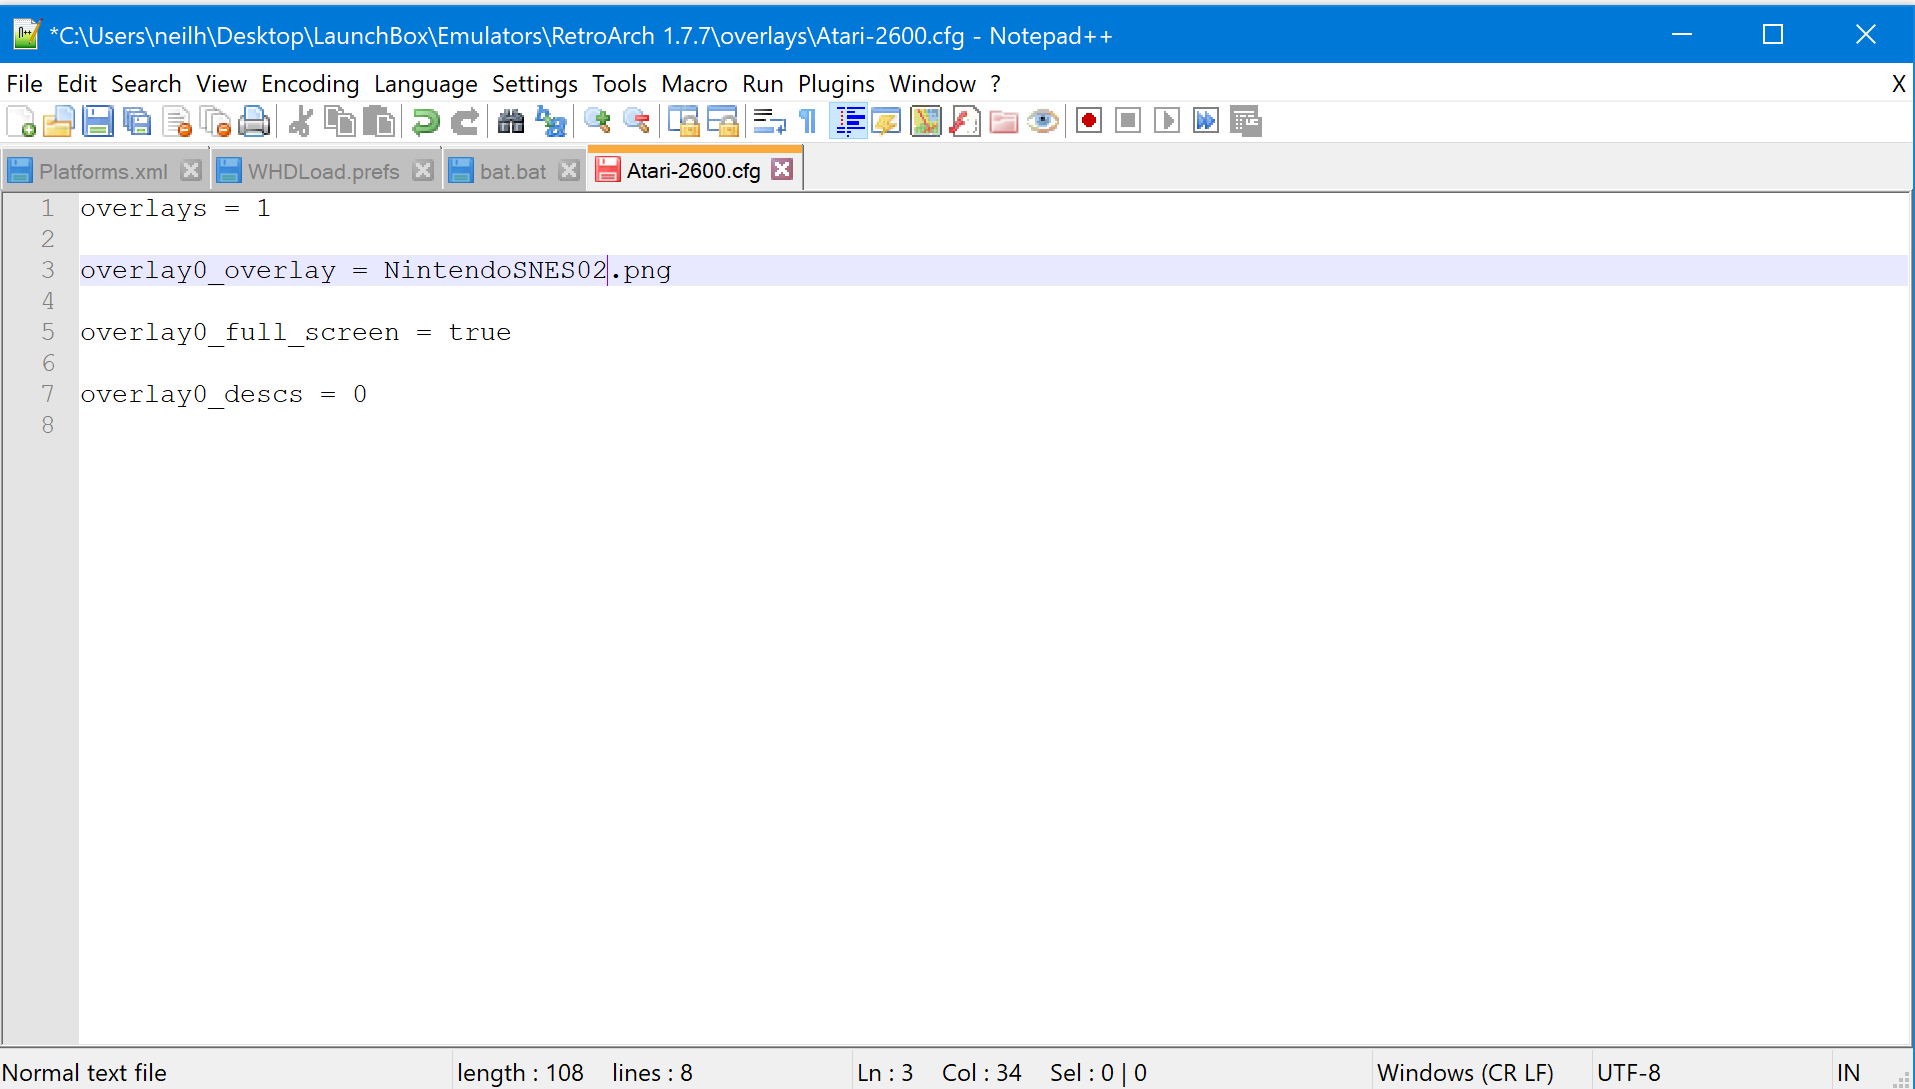Close the bat.bat tab

point(569,170)
